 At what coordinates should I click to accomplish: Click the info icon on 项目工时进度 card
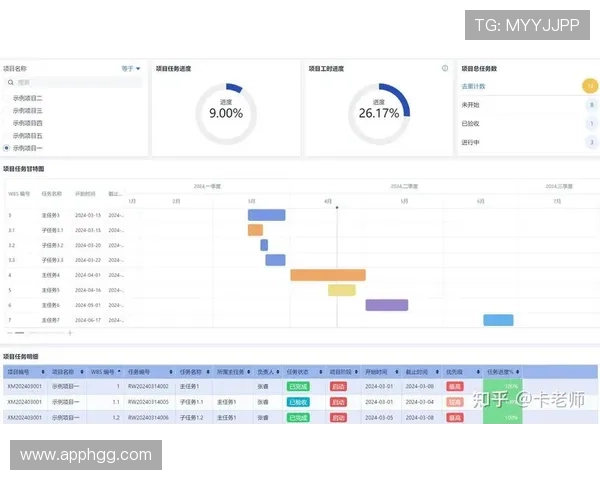click(445, 69)
